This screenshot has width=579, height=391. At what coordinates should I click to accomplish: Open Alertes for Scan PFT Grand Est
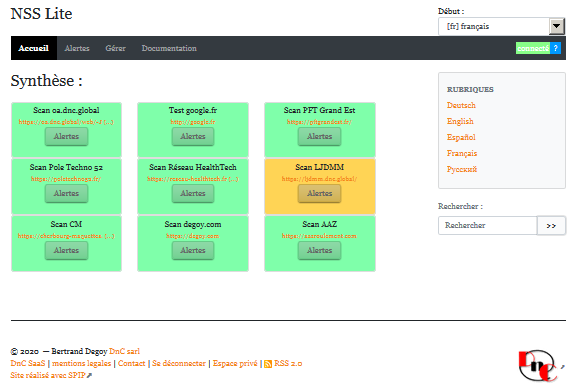pyautogui.click(x=319, y=136)
